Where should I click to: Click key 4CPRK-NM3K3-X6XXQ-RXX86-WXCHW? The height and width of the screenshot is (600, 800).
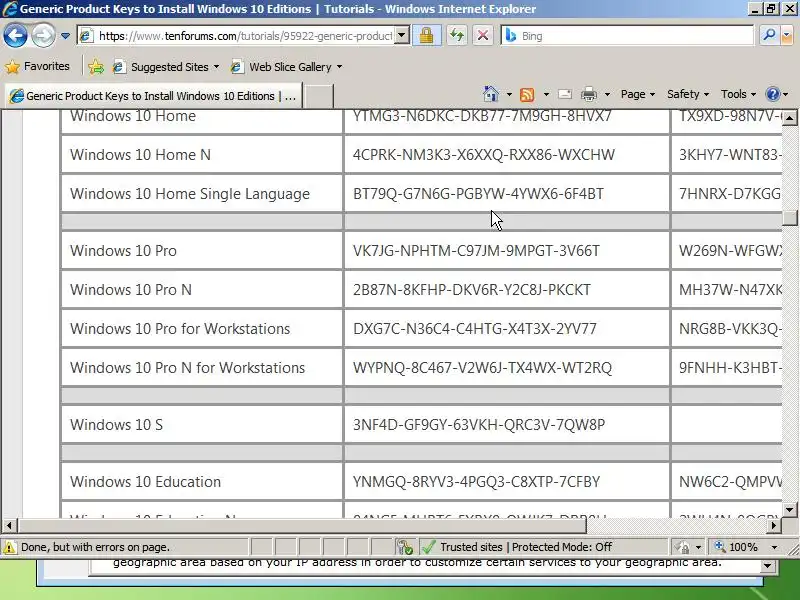484,155
